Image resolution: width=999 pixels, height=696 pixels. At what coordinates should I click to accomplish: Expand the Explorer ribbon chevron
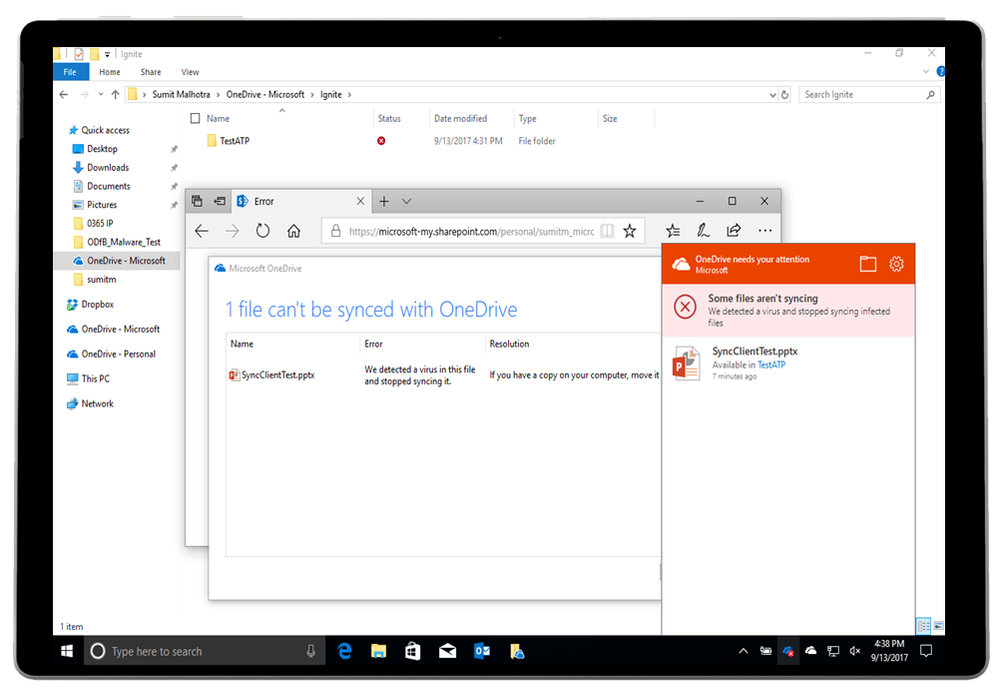point(926,71)
